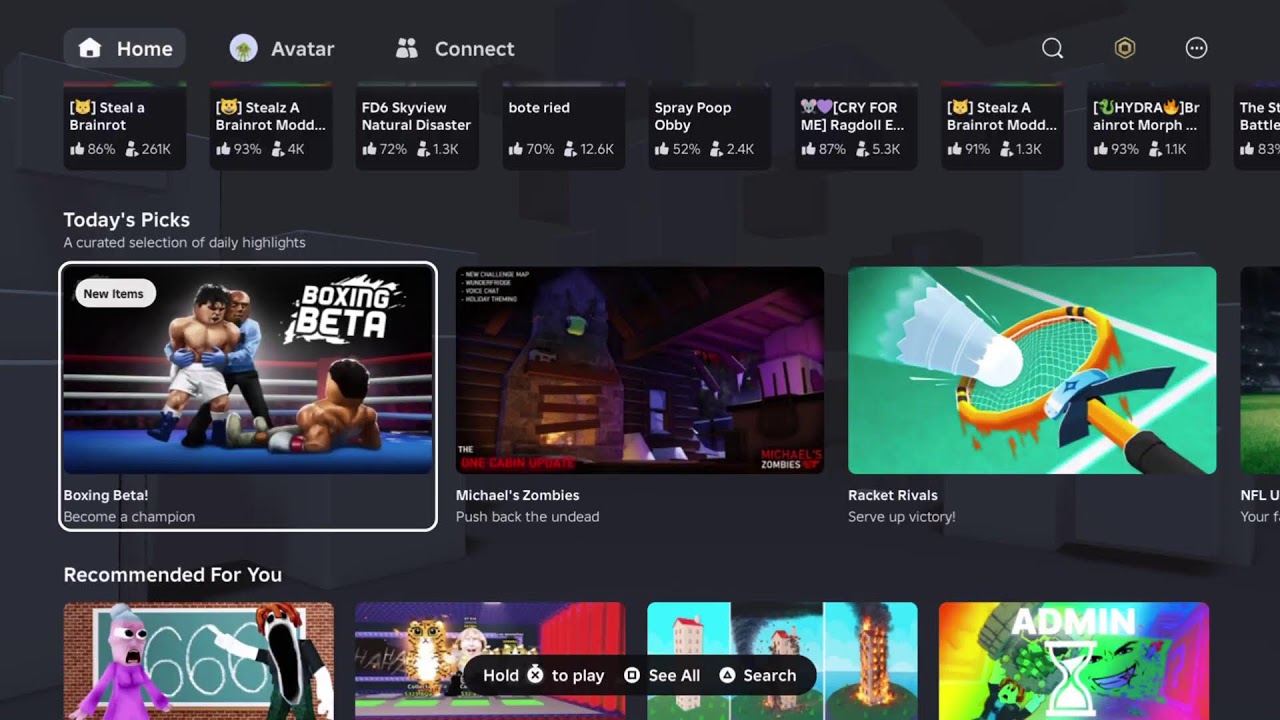Screen dimensions: 1280x720
Task: Click player count icon beside 261K
Action: [130, 149]
